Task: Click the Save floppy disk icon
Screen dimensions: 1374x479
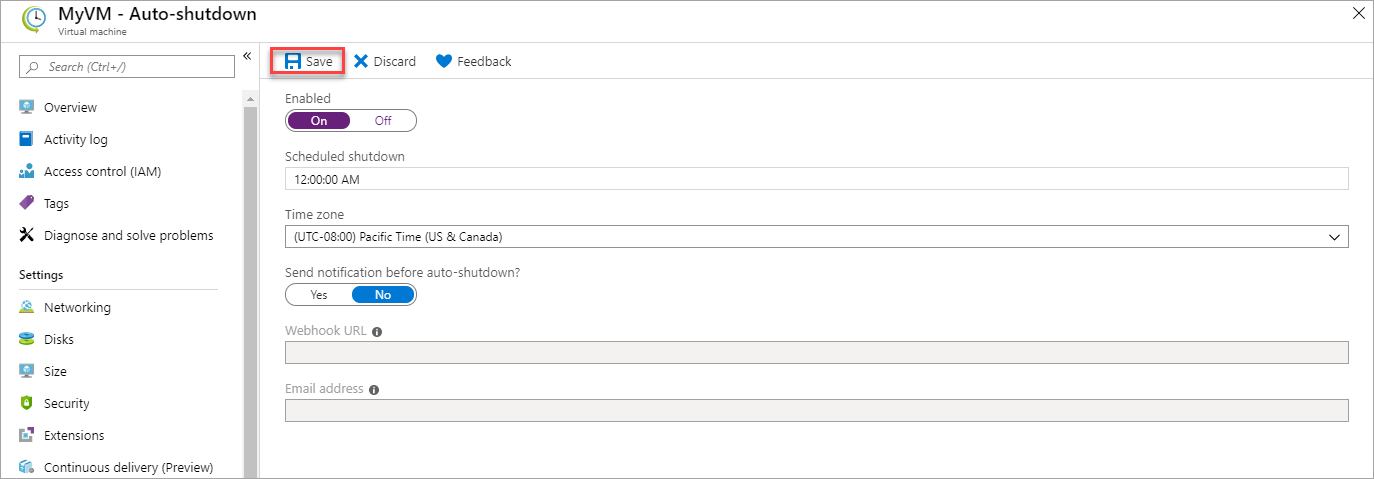Action: [293, 61]
